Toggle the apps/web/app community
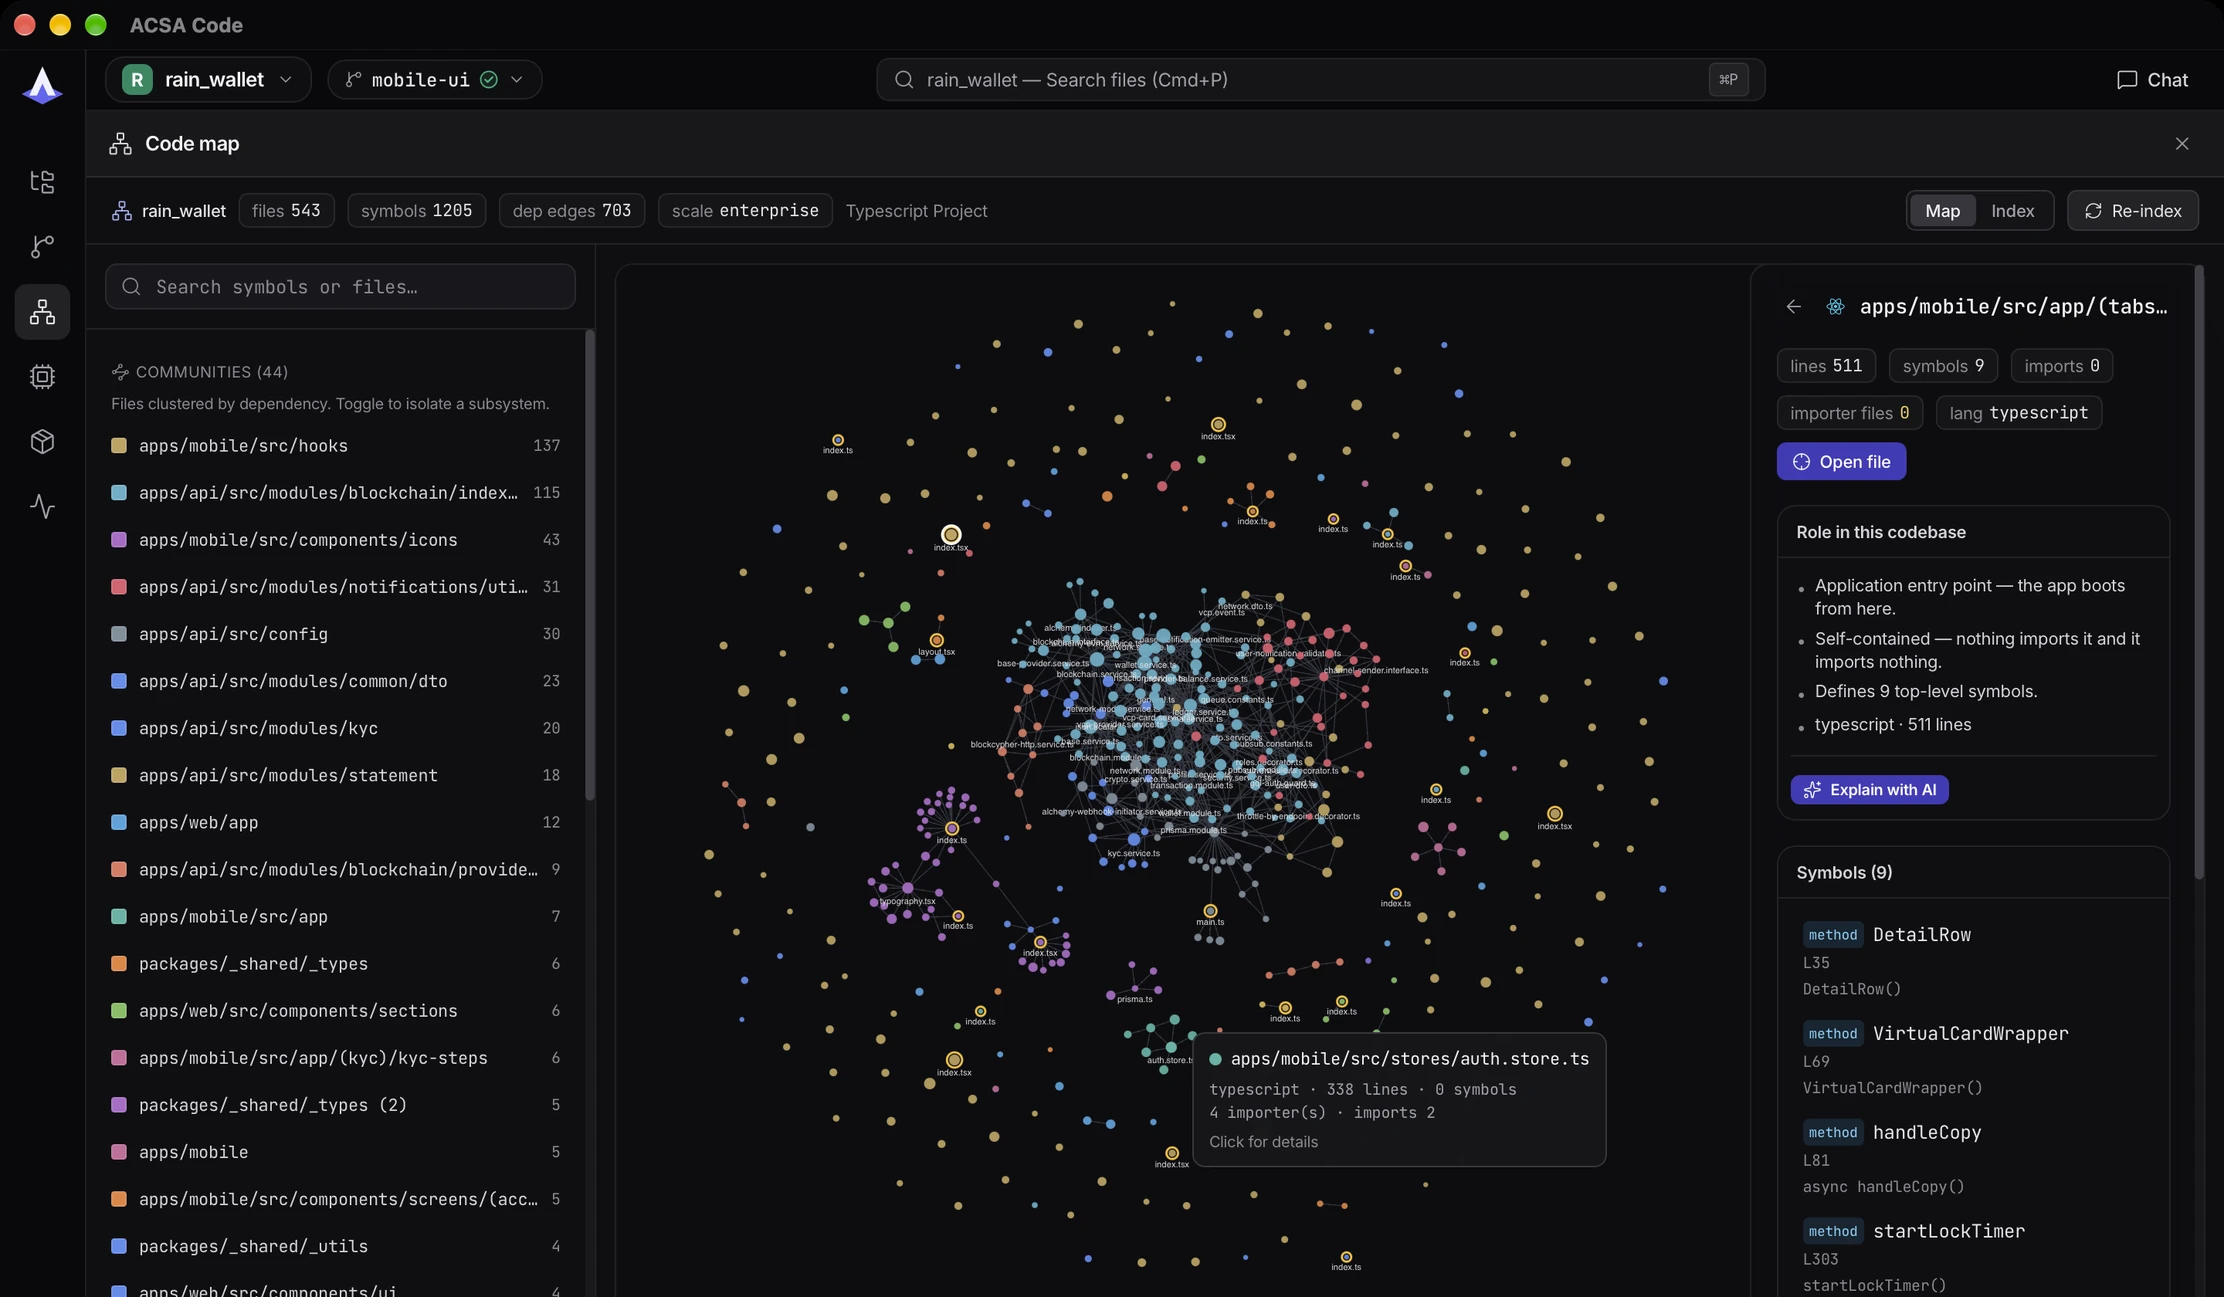This screenshot has height=1297, width=2224. [x=336, y=822]
